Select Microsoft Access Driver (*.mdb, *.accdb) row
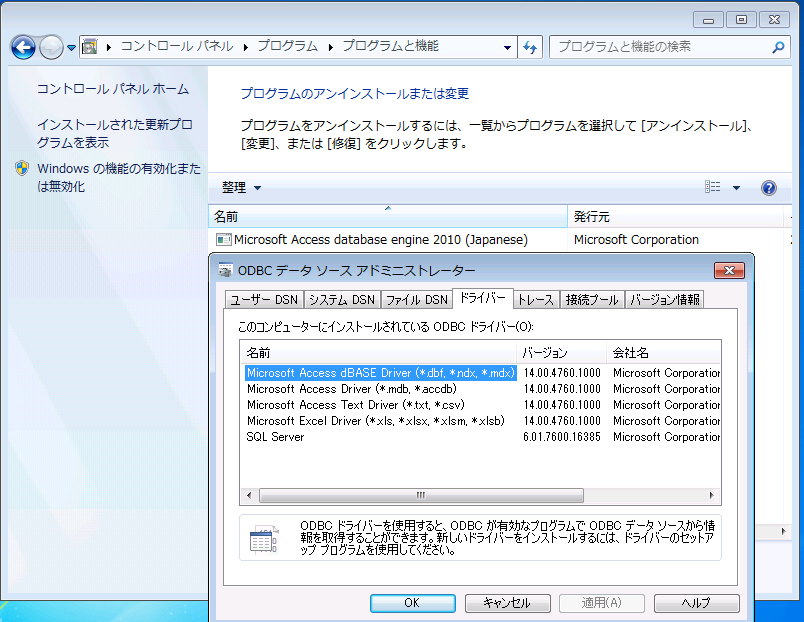Viewport: 804px width, 622px height. pos(352,389)
